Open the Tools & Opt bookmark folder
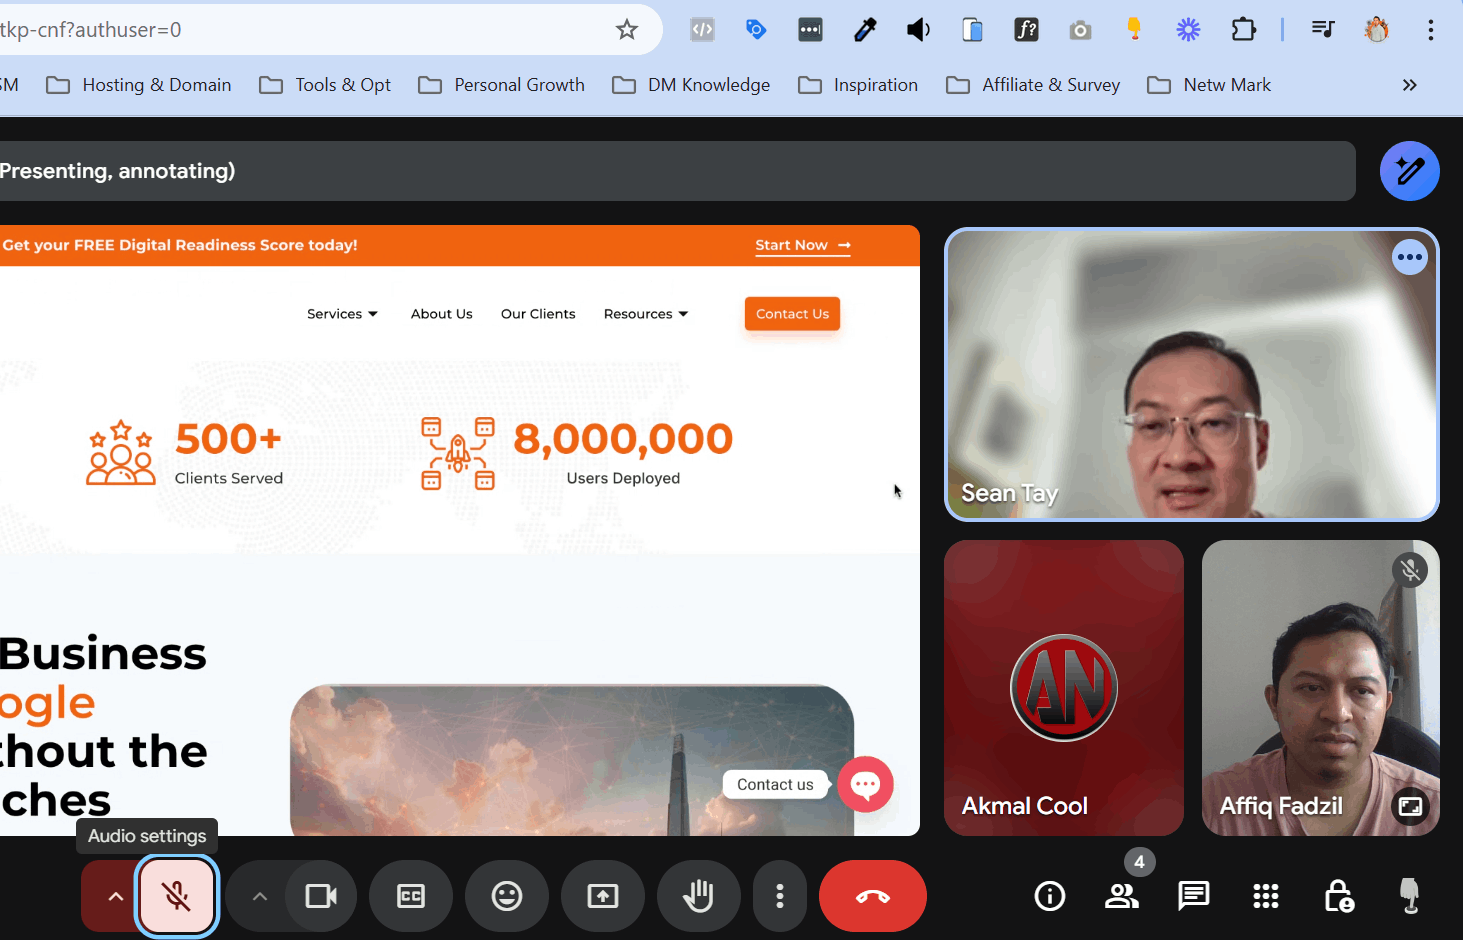The width and height of the screenshot is (1463, 940). pyautogui.click(x=325, y=85)
